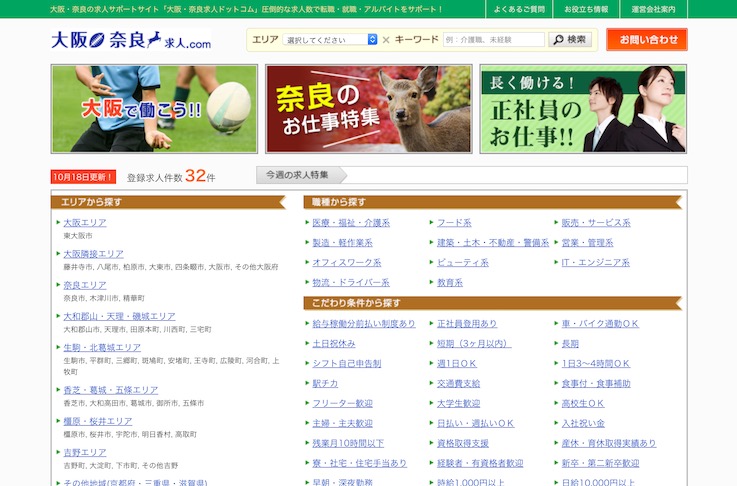The width and height of the screenshot is (737, 486).
Task: Filter by 土日祝休み condition
Action: point(335,343)
